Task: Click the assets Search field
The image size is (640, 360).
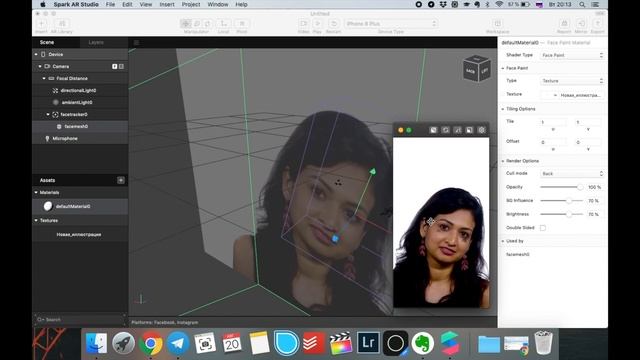Action: click(x=80, y=320)
